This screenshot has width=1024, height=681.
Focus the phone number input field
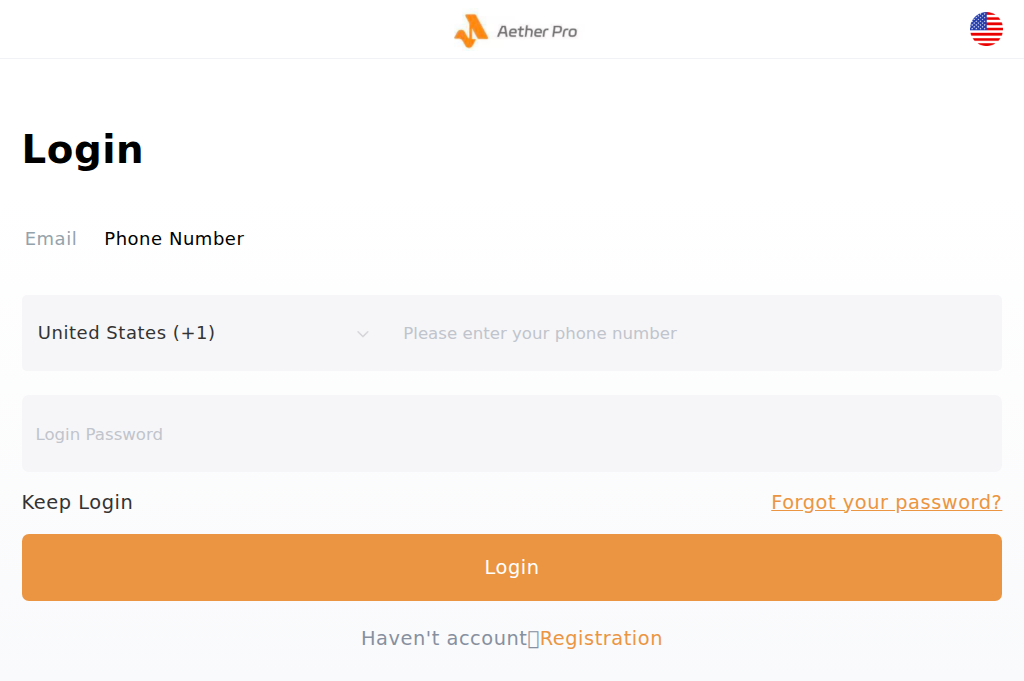[690, 334]
